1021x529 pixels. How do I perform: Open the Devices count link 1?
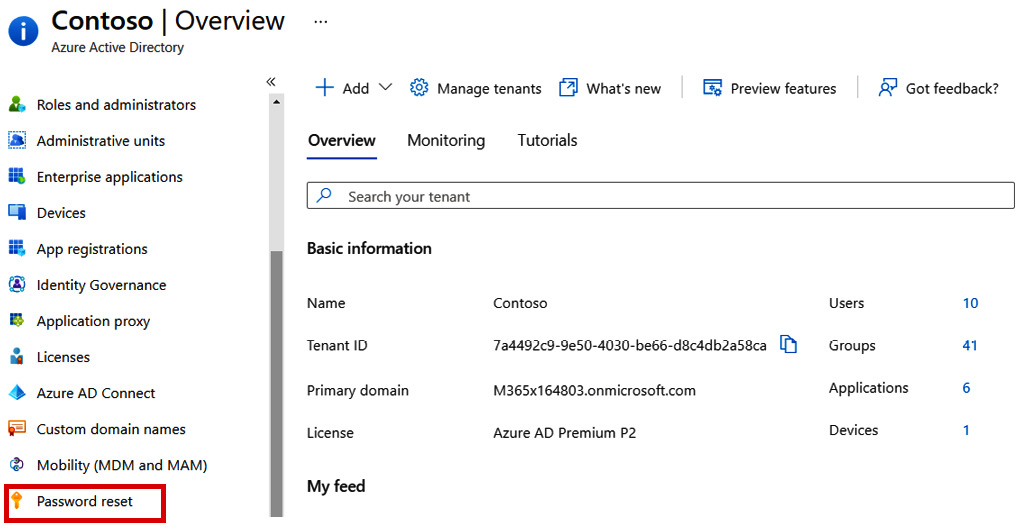966,430
